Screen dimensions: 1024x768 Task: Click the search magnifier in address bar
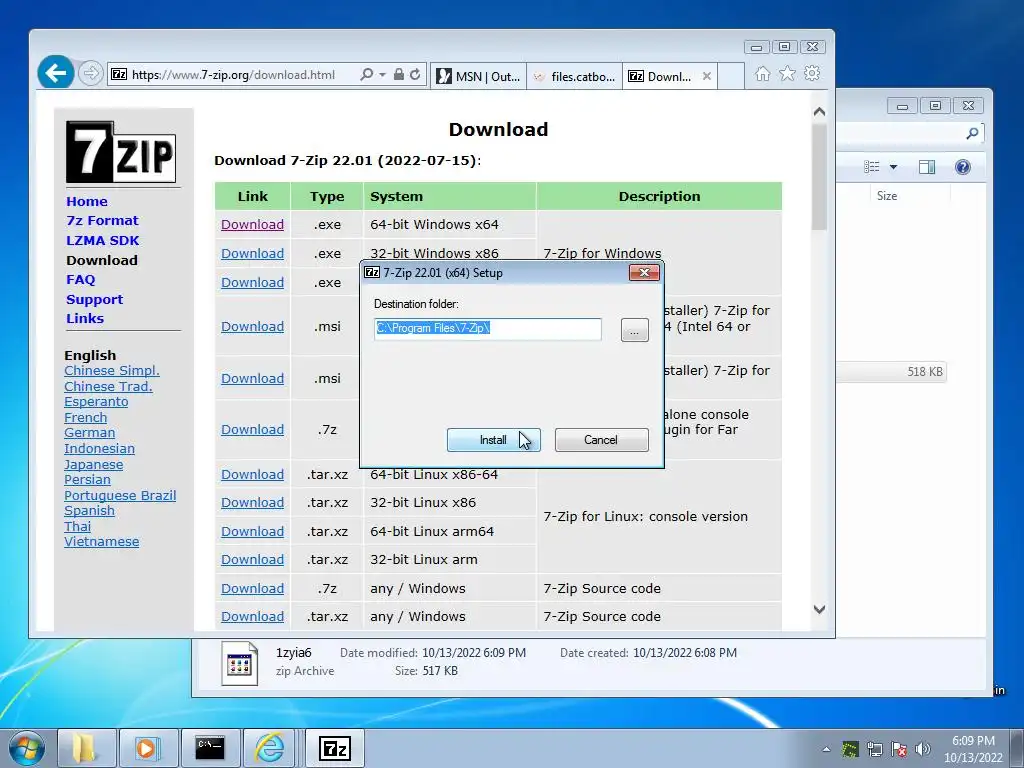point(366,74)
